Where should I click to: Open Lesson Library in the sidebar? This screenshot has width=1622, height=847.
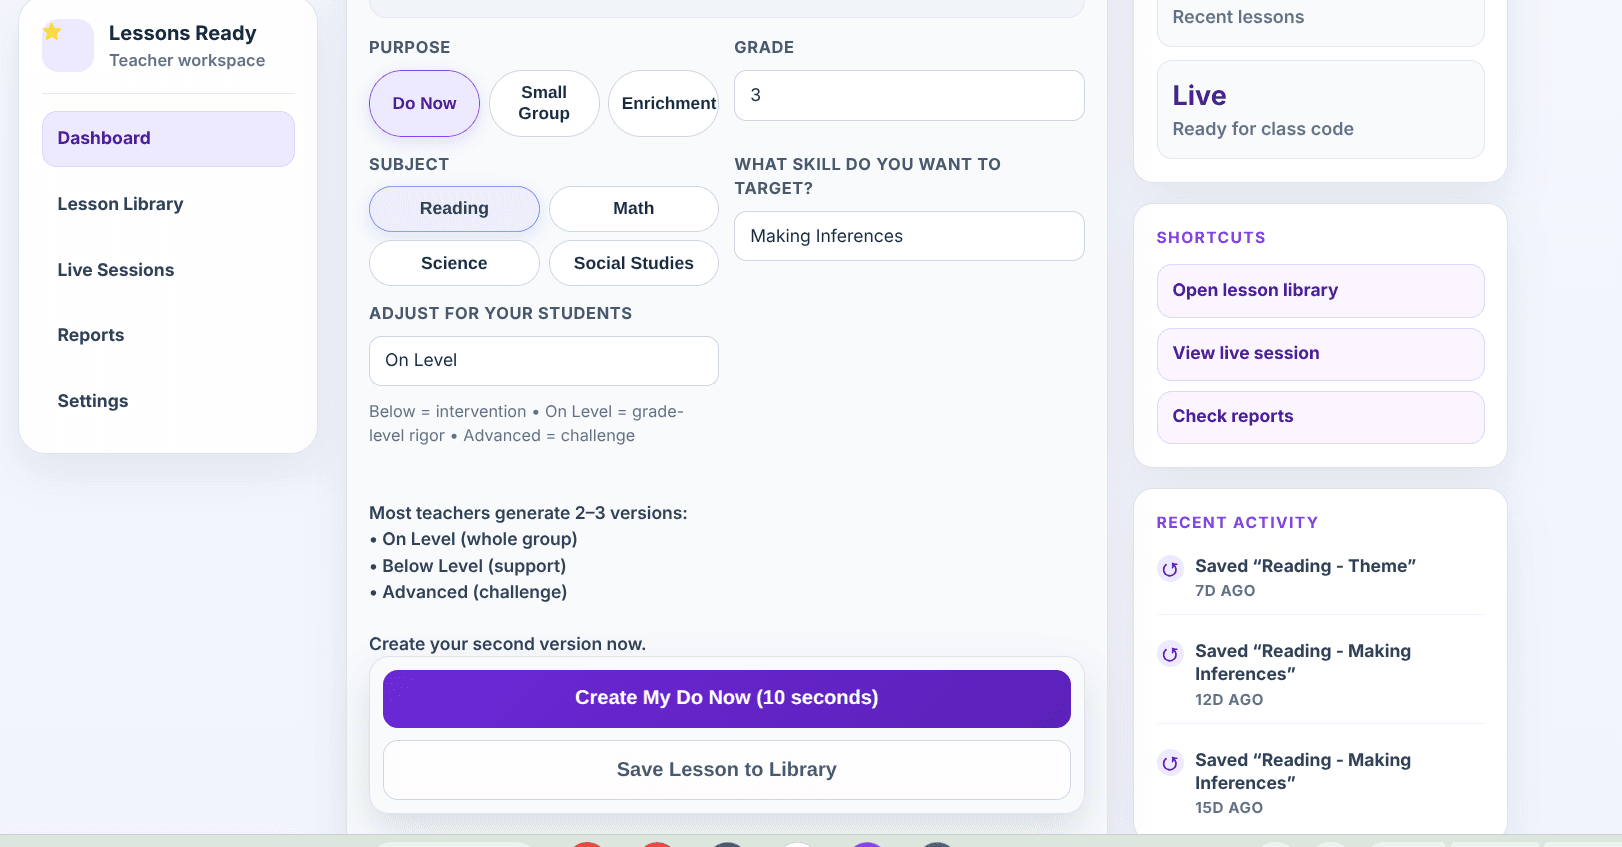pyautogui.click(x=168, y=204)
